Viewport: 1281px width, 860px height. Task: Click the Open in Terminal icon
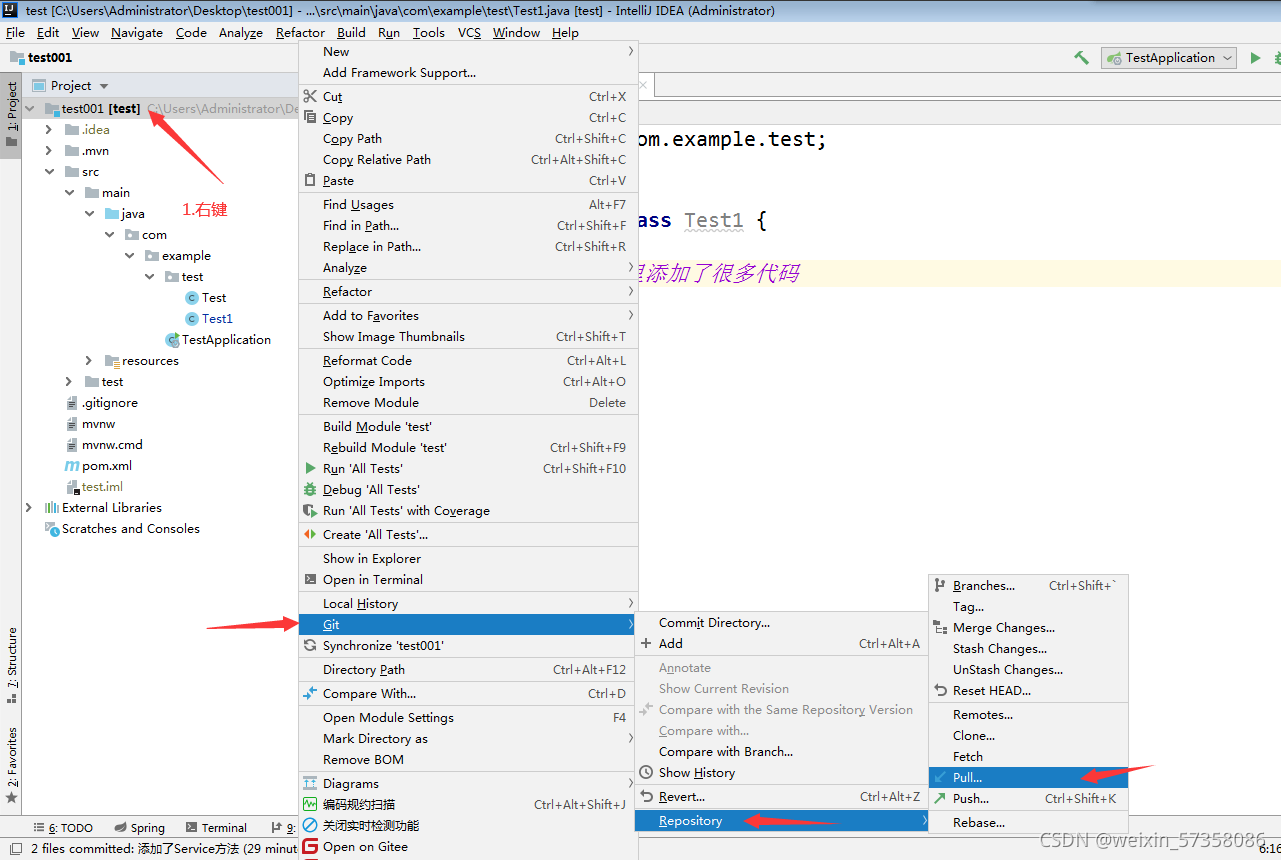pos(310,579)
